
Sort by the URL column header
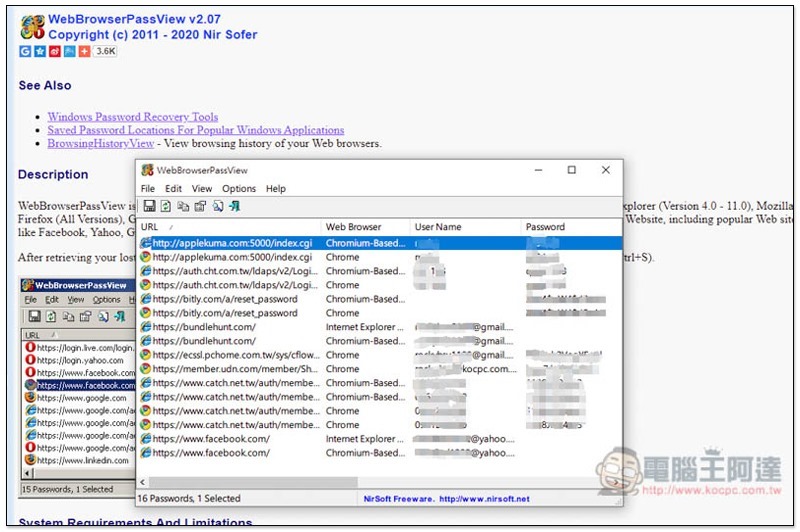[230, 227]
